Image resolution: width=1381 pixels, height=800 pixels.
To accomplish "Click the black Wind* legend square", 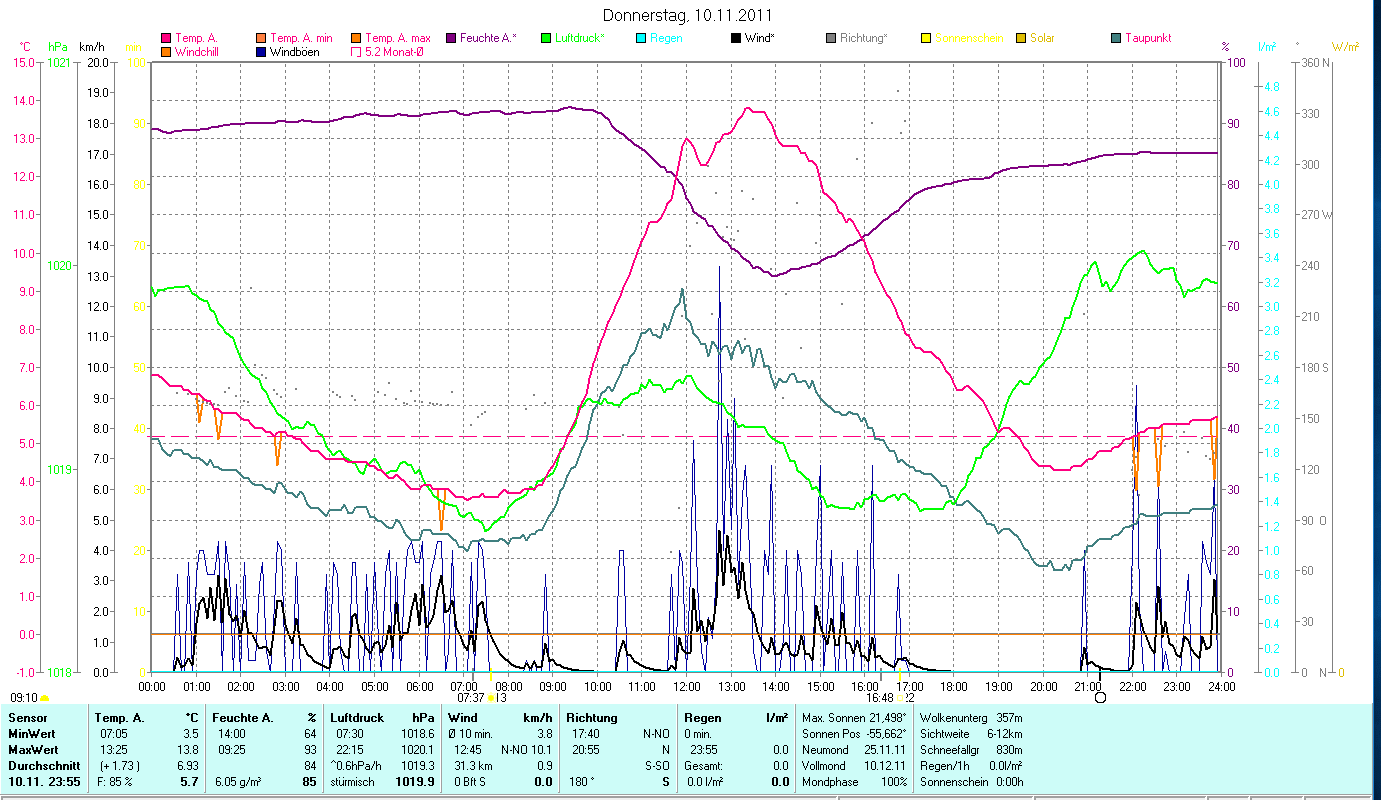I will [736, 38].
